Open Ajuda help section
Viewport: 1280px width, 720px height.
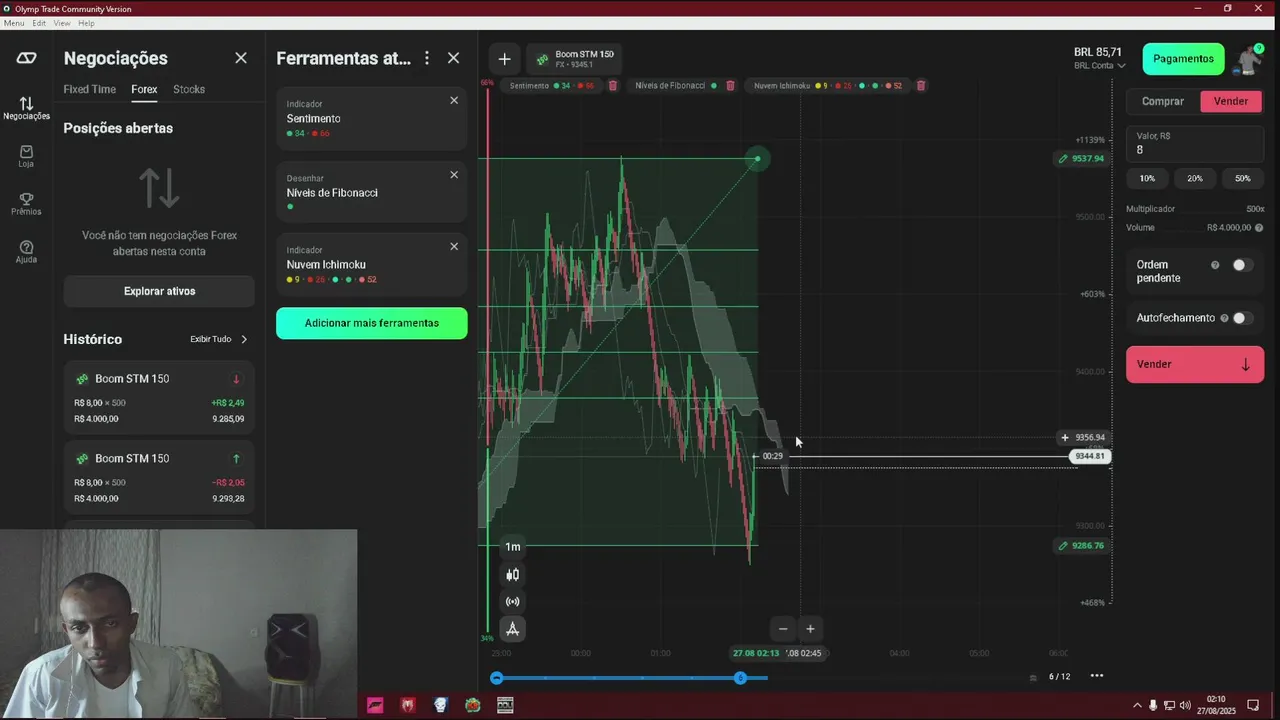click(x=26, y=252)
